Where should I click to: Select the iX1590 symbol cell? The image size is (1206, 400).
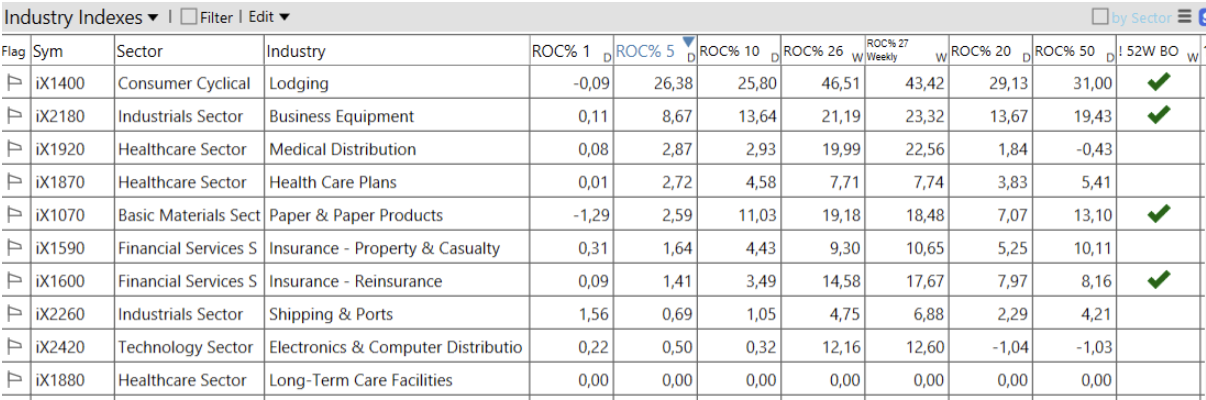click(60, 248)
